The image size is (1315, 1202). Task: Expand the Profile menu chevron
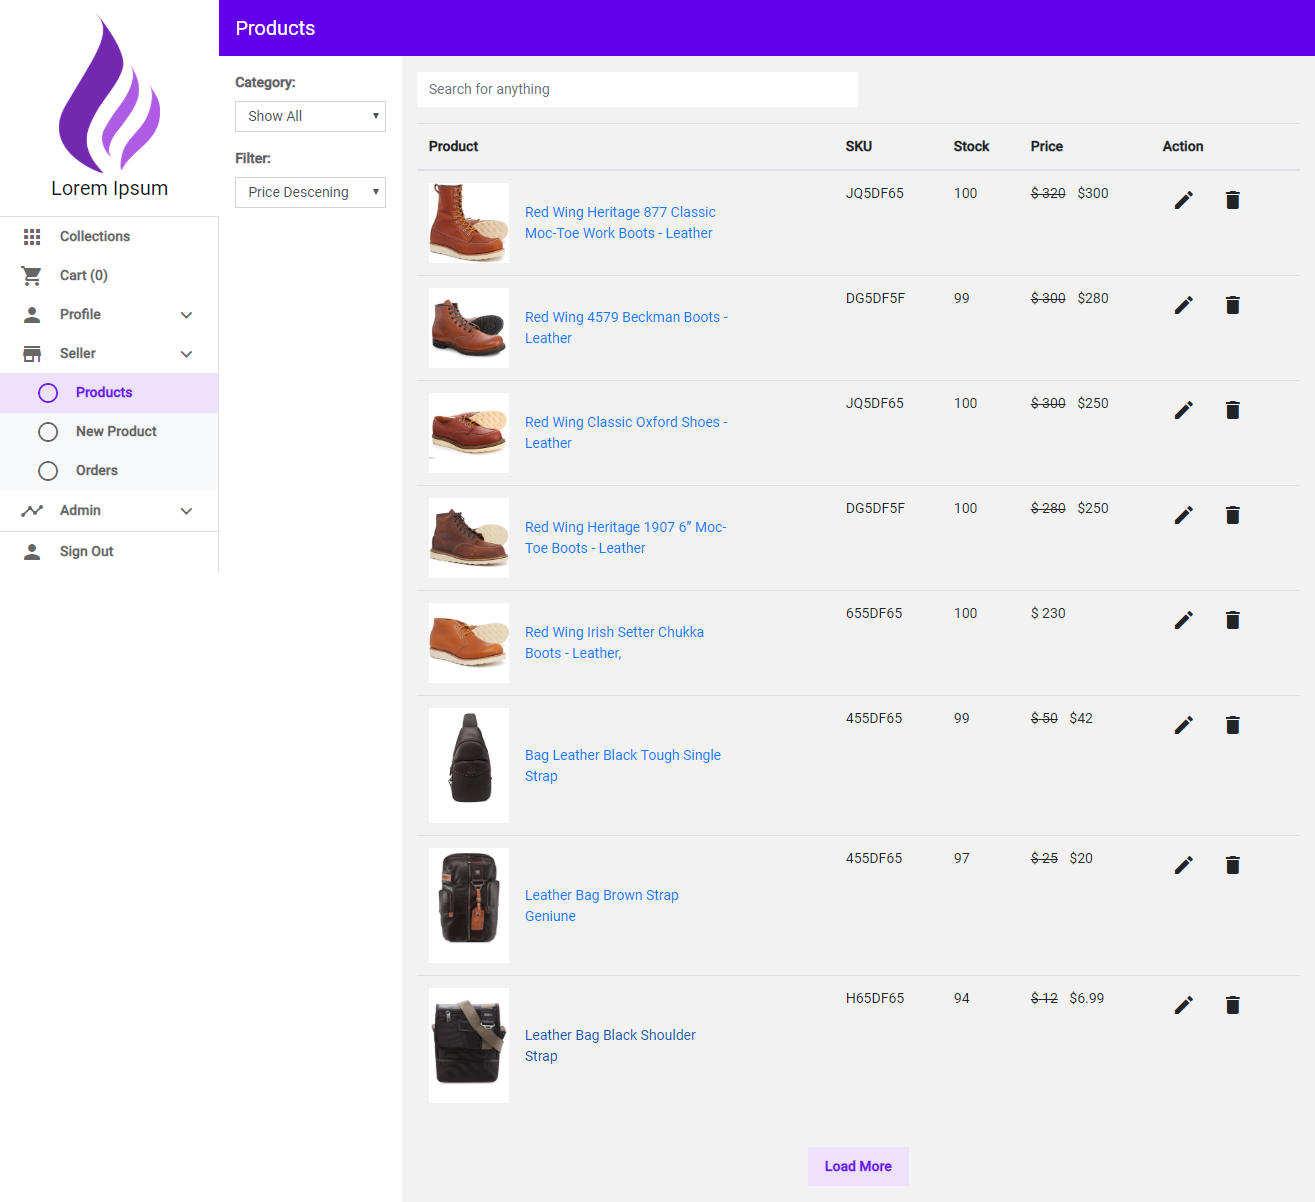pyautogui.click(x=186, y=315)
